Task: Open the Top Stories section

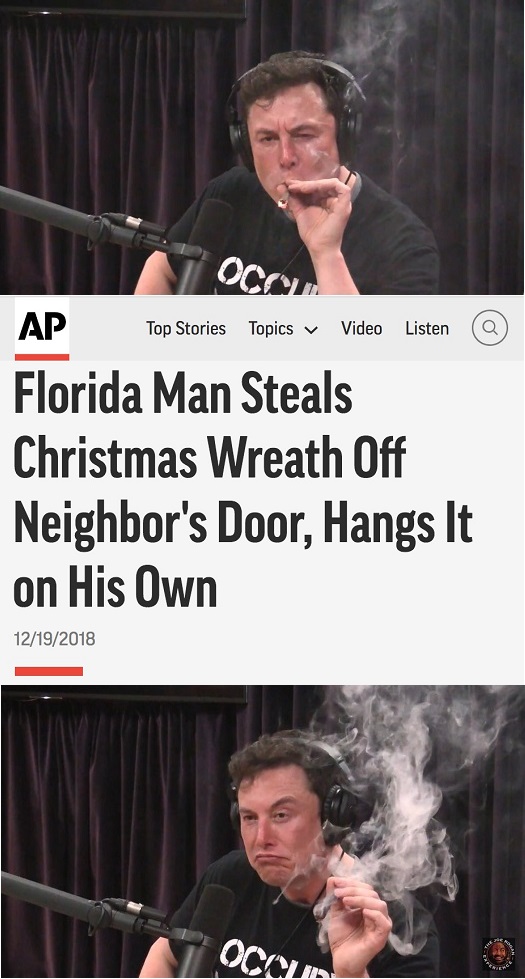Action: [186, 328]
